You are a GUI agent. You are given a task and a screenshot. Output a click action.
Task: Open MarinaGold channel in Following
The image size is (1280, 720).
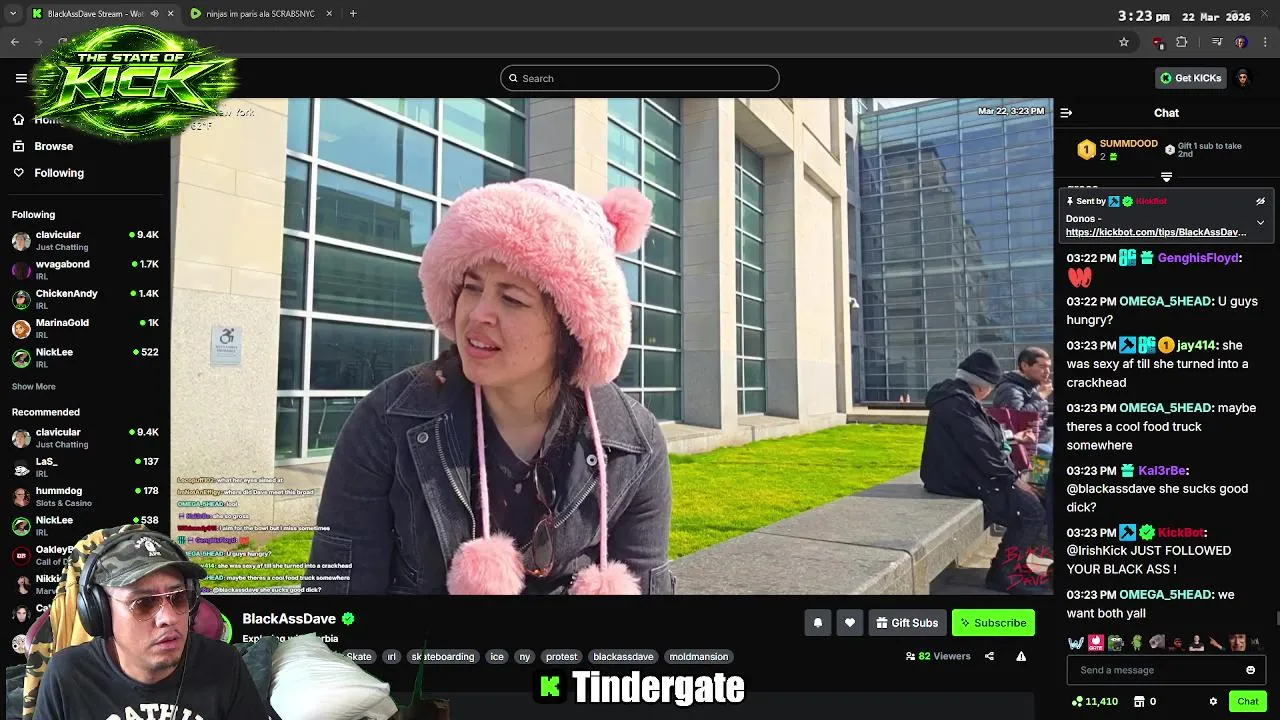click(x=85, y=329)
